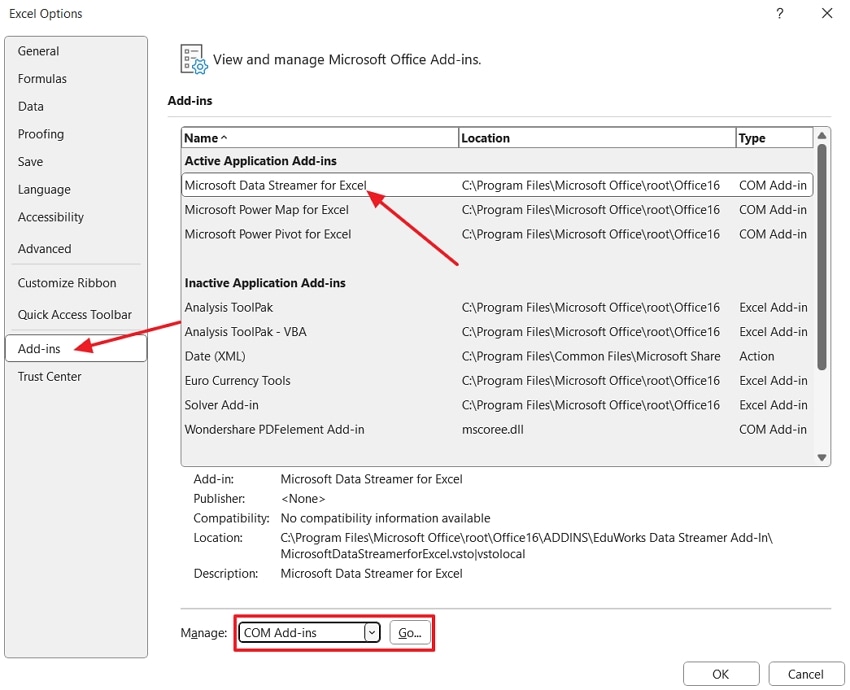Screen dimensions: 850x690
Task: Open the Manage dropdown arrow
Action: click(x=371, y=632)
